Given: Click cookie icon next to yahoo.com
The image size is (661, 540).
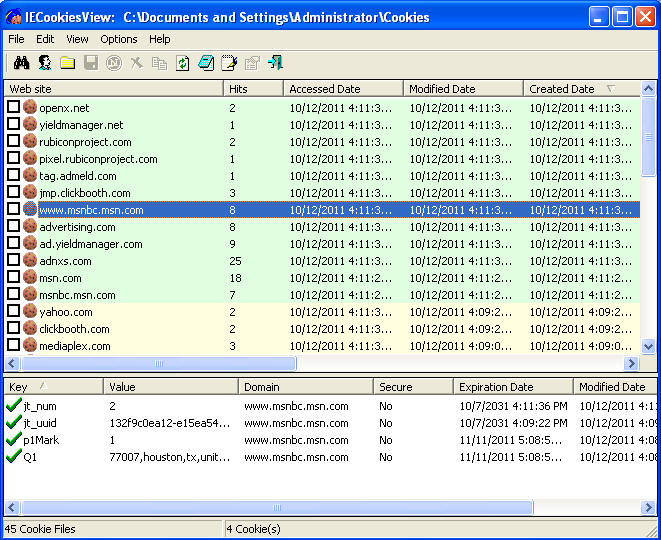Looking at the screenshot, I should [30, 311].
